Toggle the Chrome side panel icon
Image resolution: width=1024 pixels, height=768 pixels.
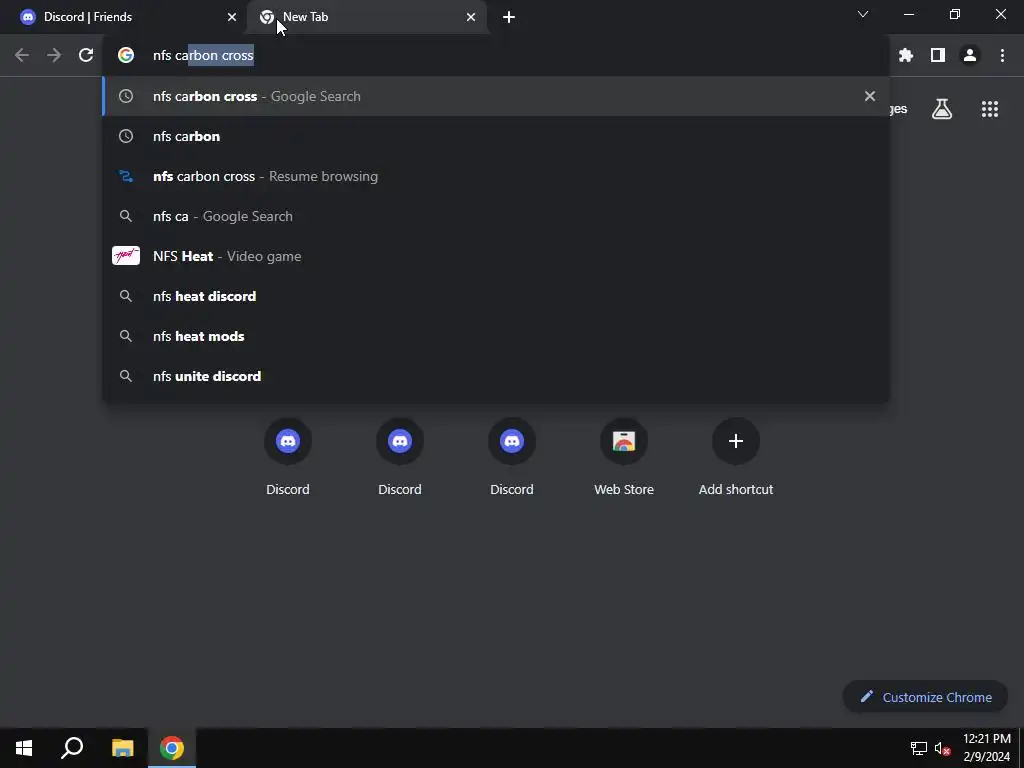(938, 55)
